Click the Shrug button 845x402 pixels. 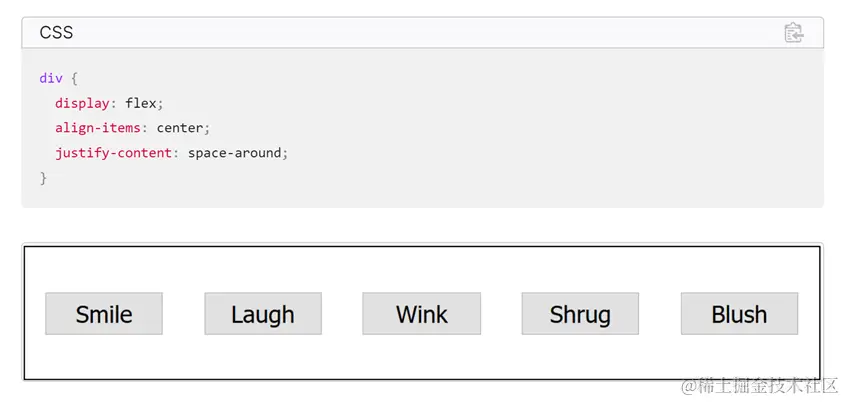[x=580, y=314]
